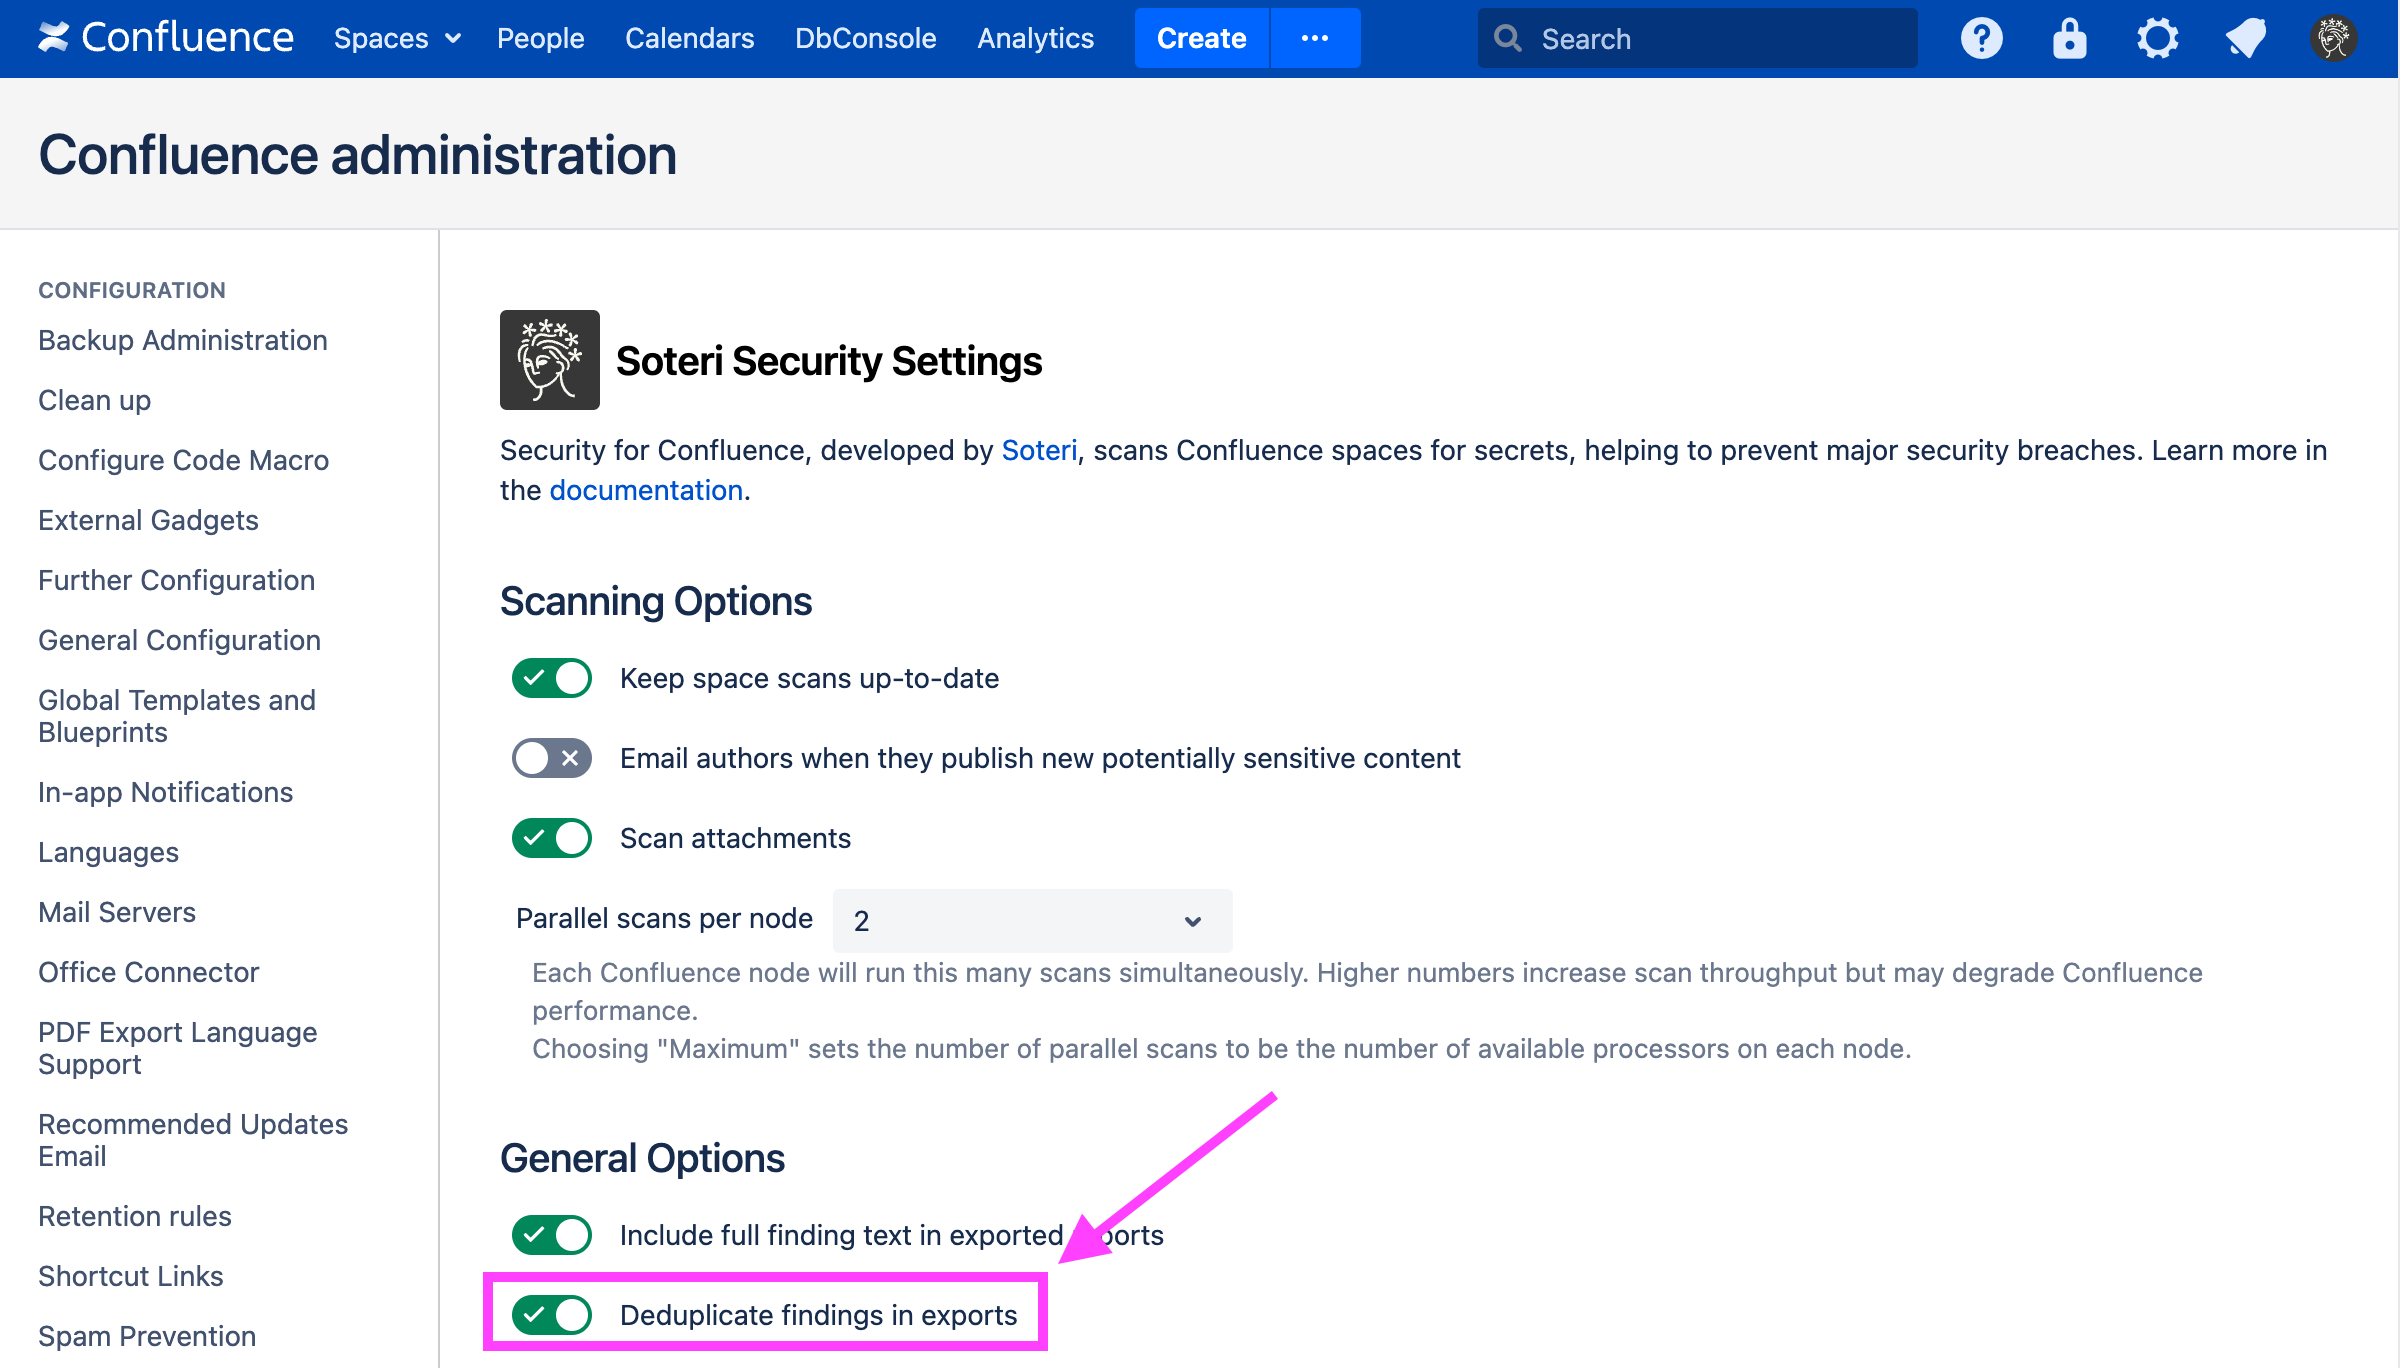Toggle Scan attachments switch
Viewport: 2400px width, 1368px height.
point(552,838)
